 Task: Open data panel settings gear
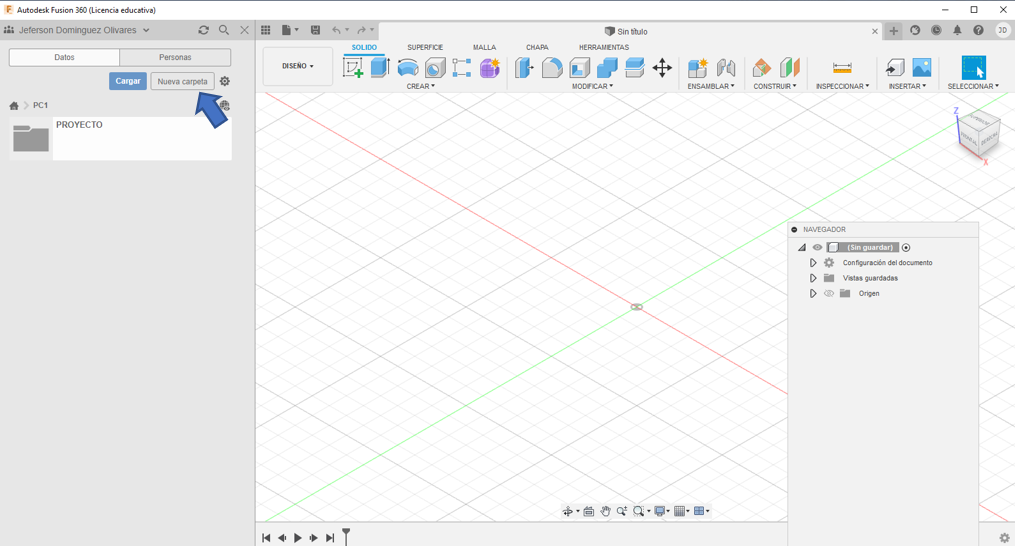[225, 81]
